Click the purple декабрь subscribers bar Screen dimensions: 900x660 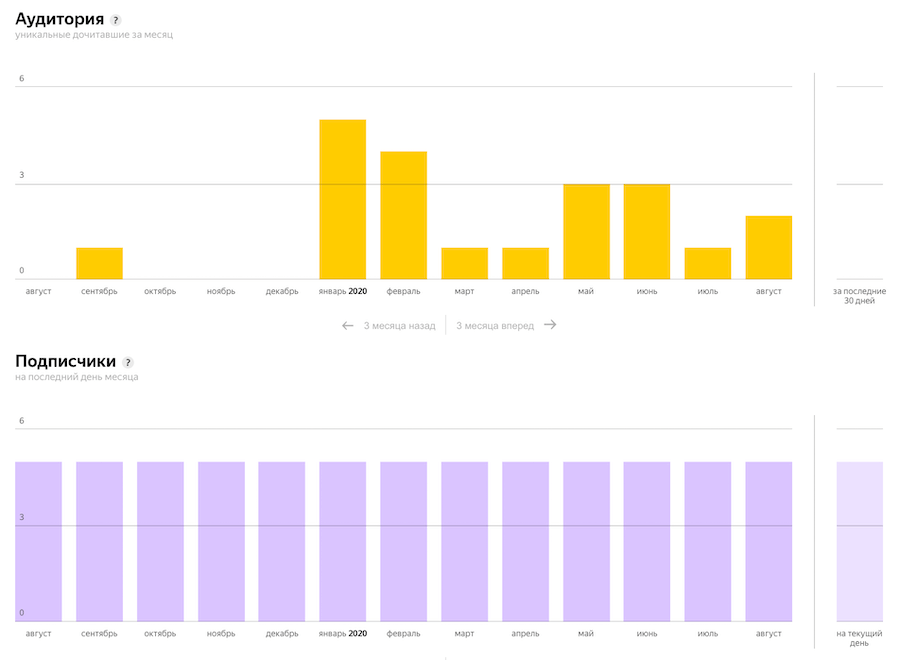[282, 541]
